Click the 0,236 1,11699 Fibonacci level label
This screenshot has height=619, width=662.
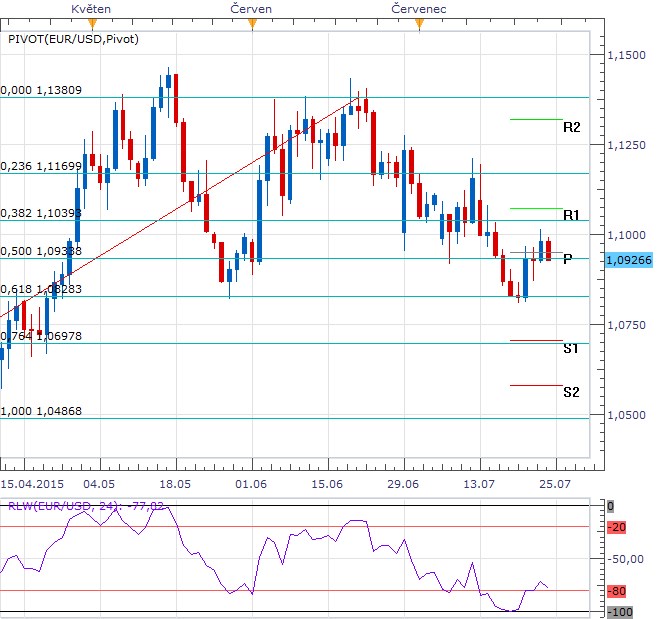coord(41,165)
